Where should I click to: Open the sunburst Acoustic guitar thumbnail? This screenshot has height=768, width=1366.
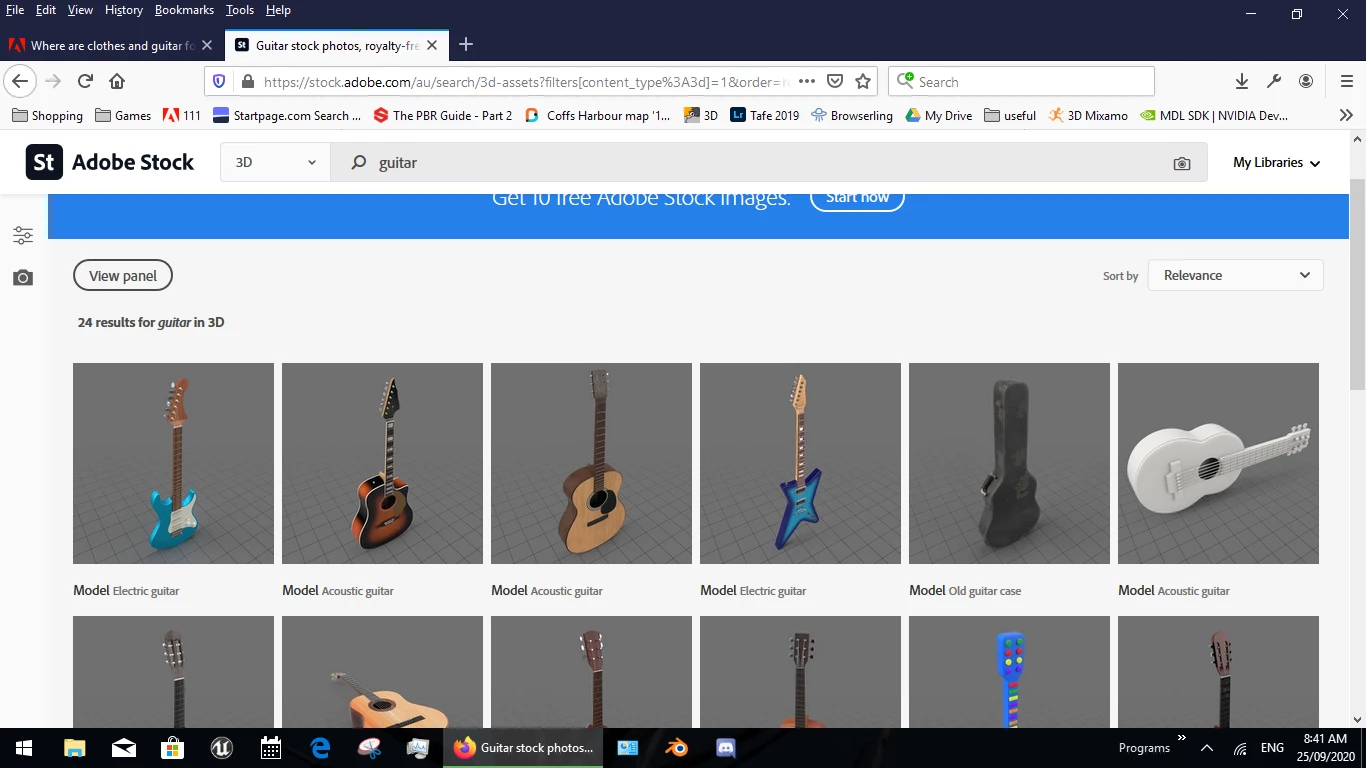click(x=382, y=463)
